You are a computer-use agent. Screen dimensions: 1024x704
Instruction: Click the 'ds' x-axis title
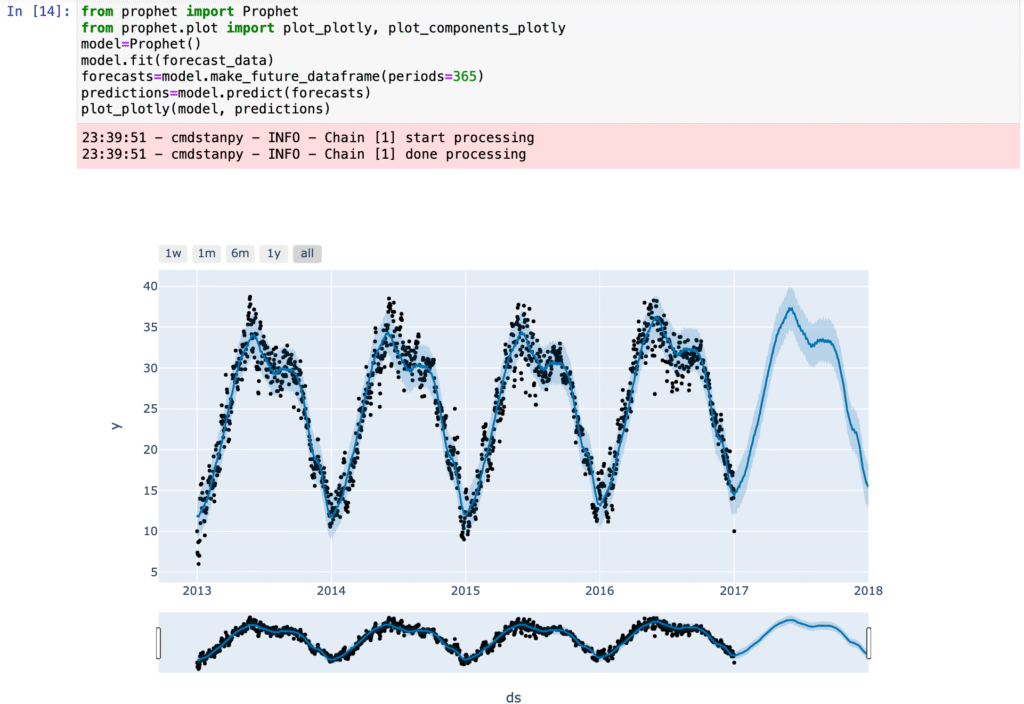[x=513, y=697]
